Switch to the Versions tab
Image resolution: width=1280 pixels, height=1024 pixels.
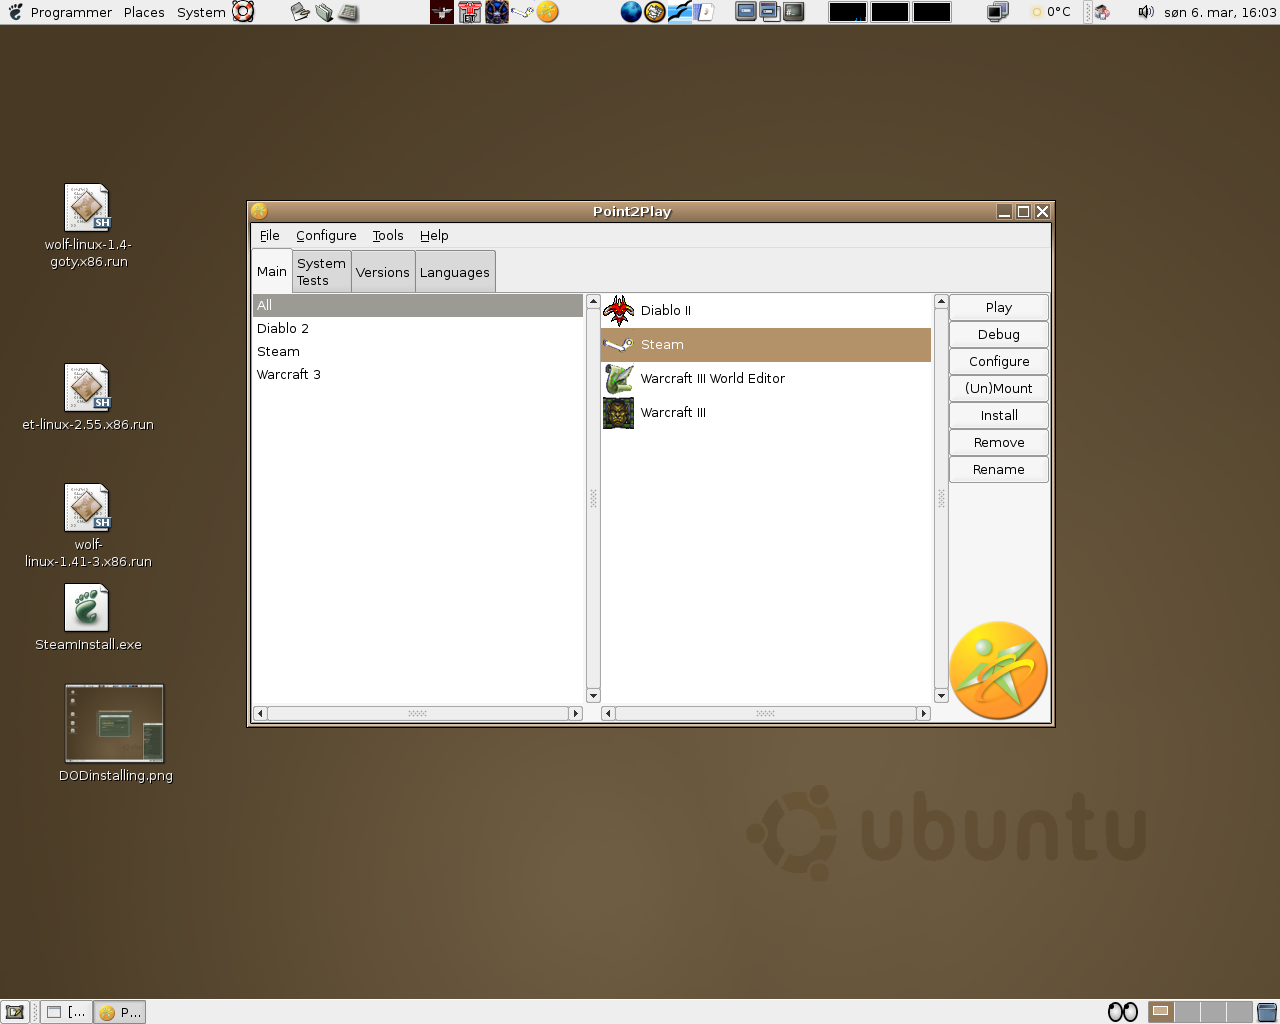pos(383,272)
